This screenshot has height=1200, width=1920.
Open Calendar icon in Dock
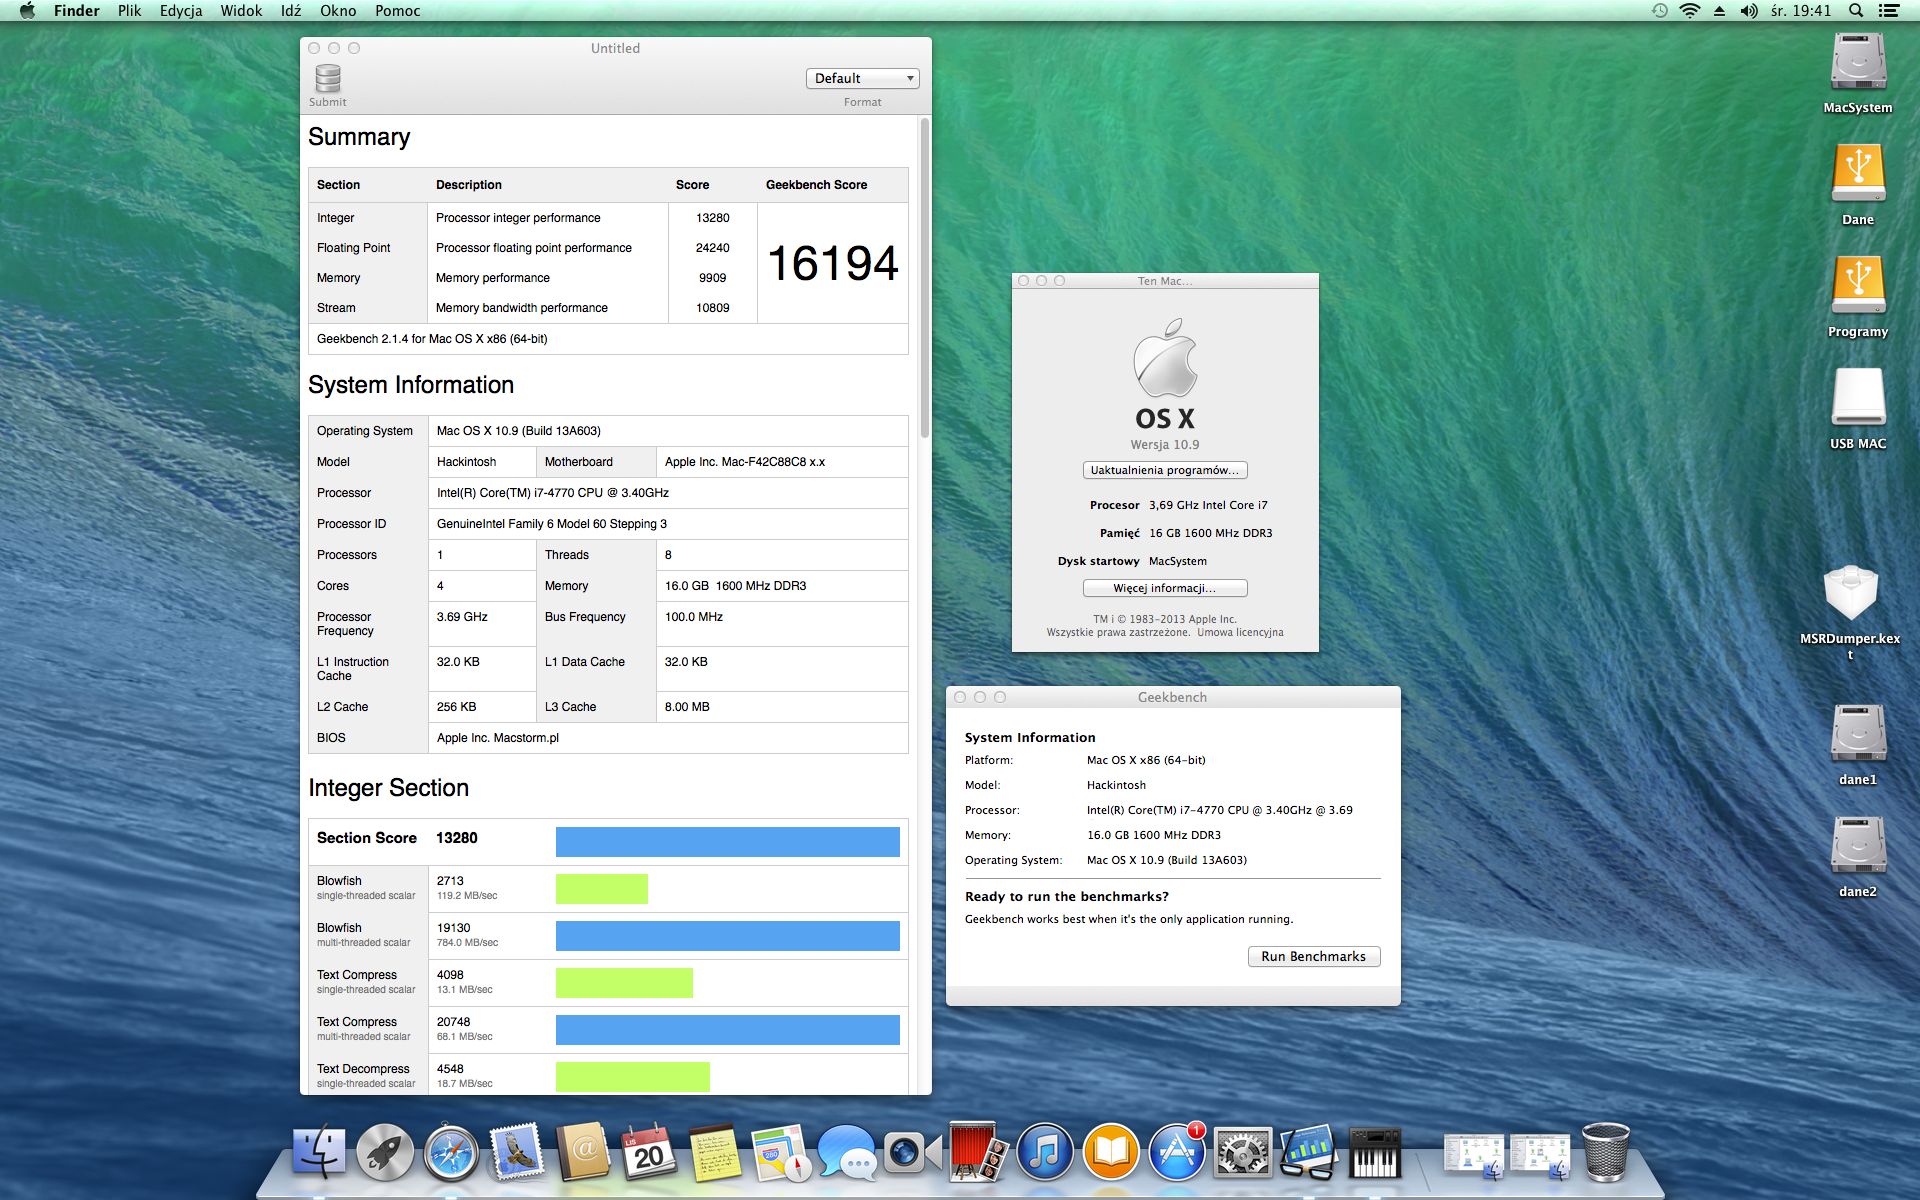(649, 1151)
